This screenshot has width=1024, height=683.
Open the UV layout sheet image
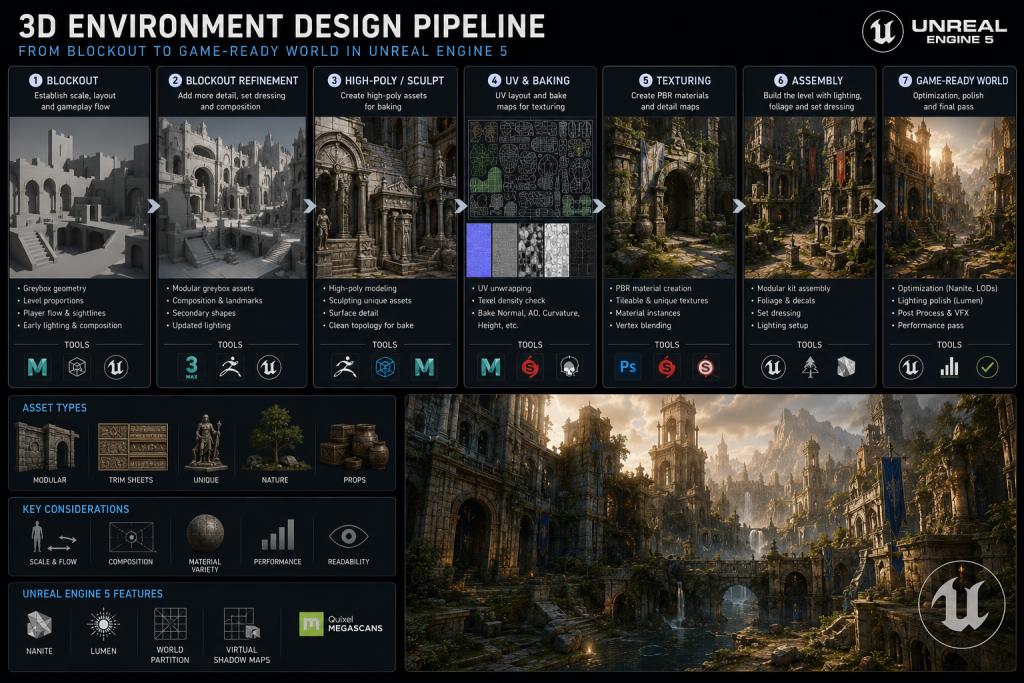click(530, 168)
